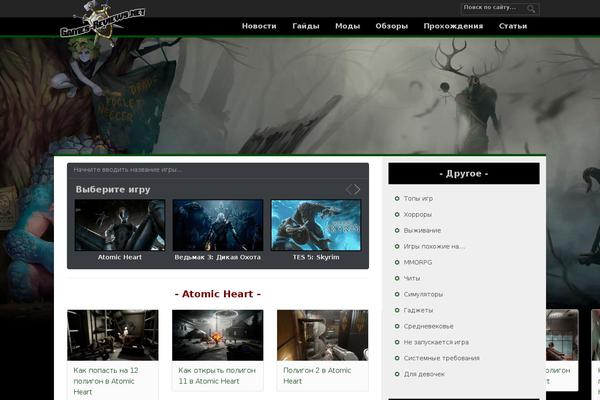Click the TES 5: Skyrim label
Screen dimensions: 600x400
click(x=316, y=257)
